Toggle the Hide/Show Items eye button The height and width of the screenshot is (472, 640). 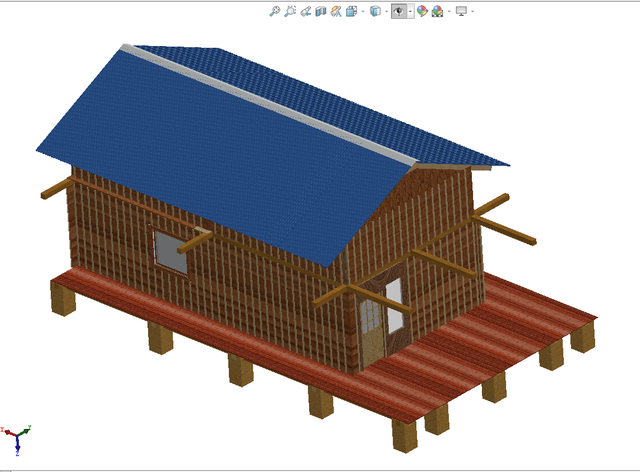pos(399,11)
